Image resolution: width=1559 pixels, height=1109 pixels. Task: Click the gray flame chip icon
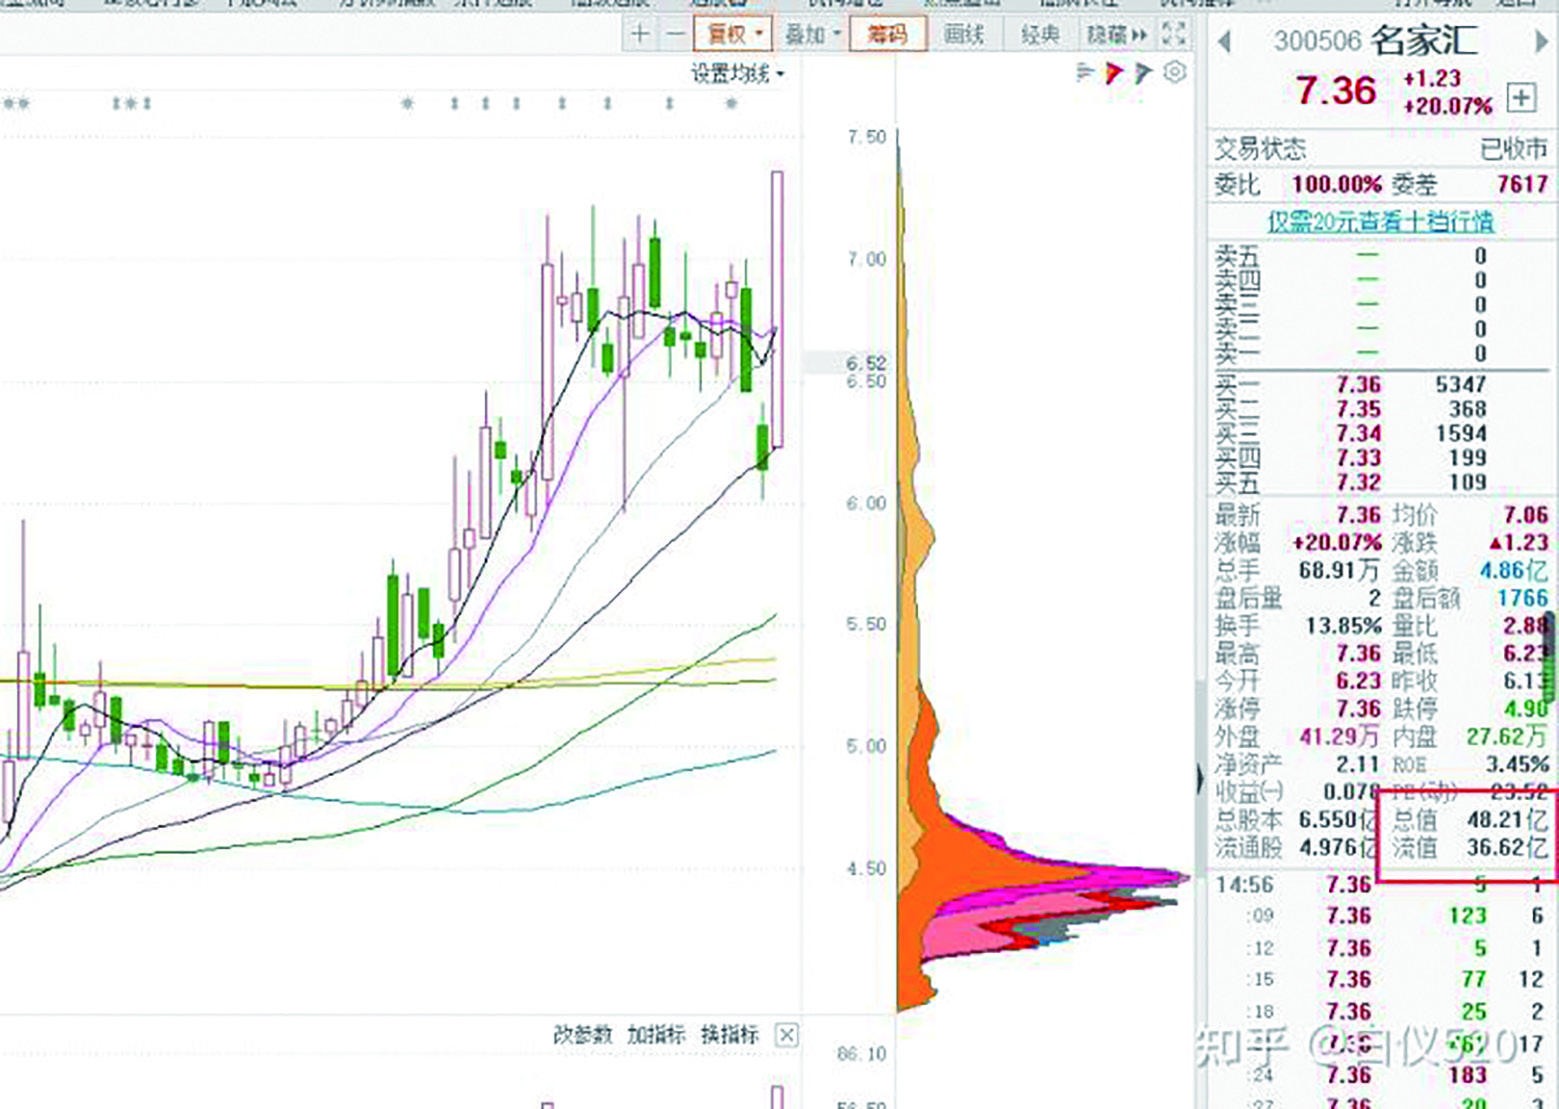click(x=1144, y=72)
